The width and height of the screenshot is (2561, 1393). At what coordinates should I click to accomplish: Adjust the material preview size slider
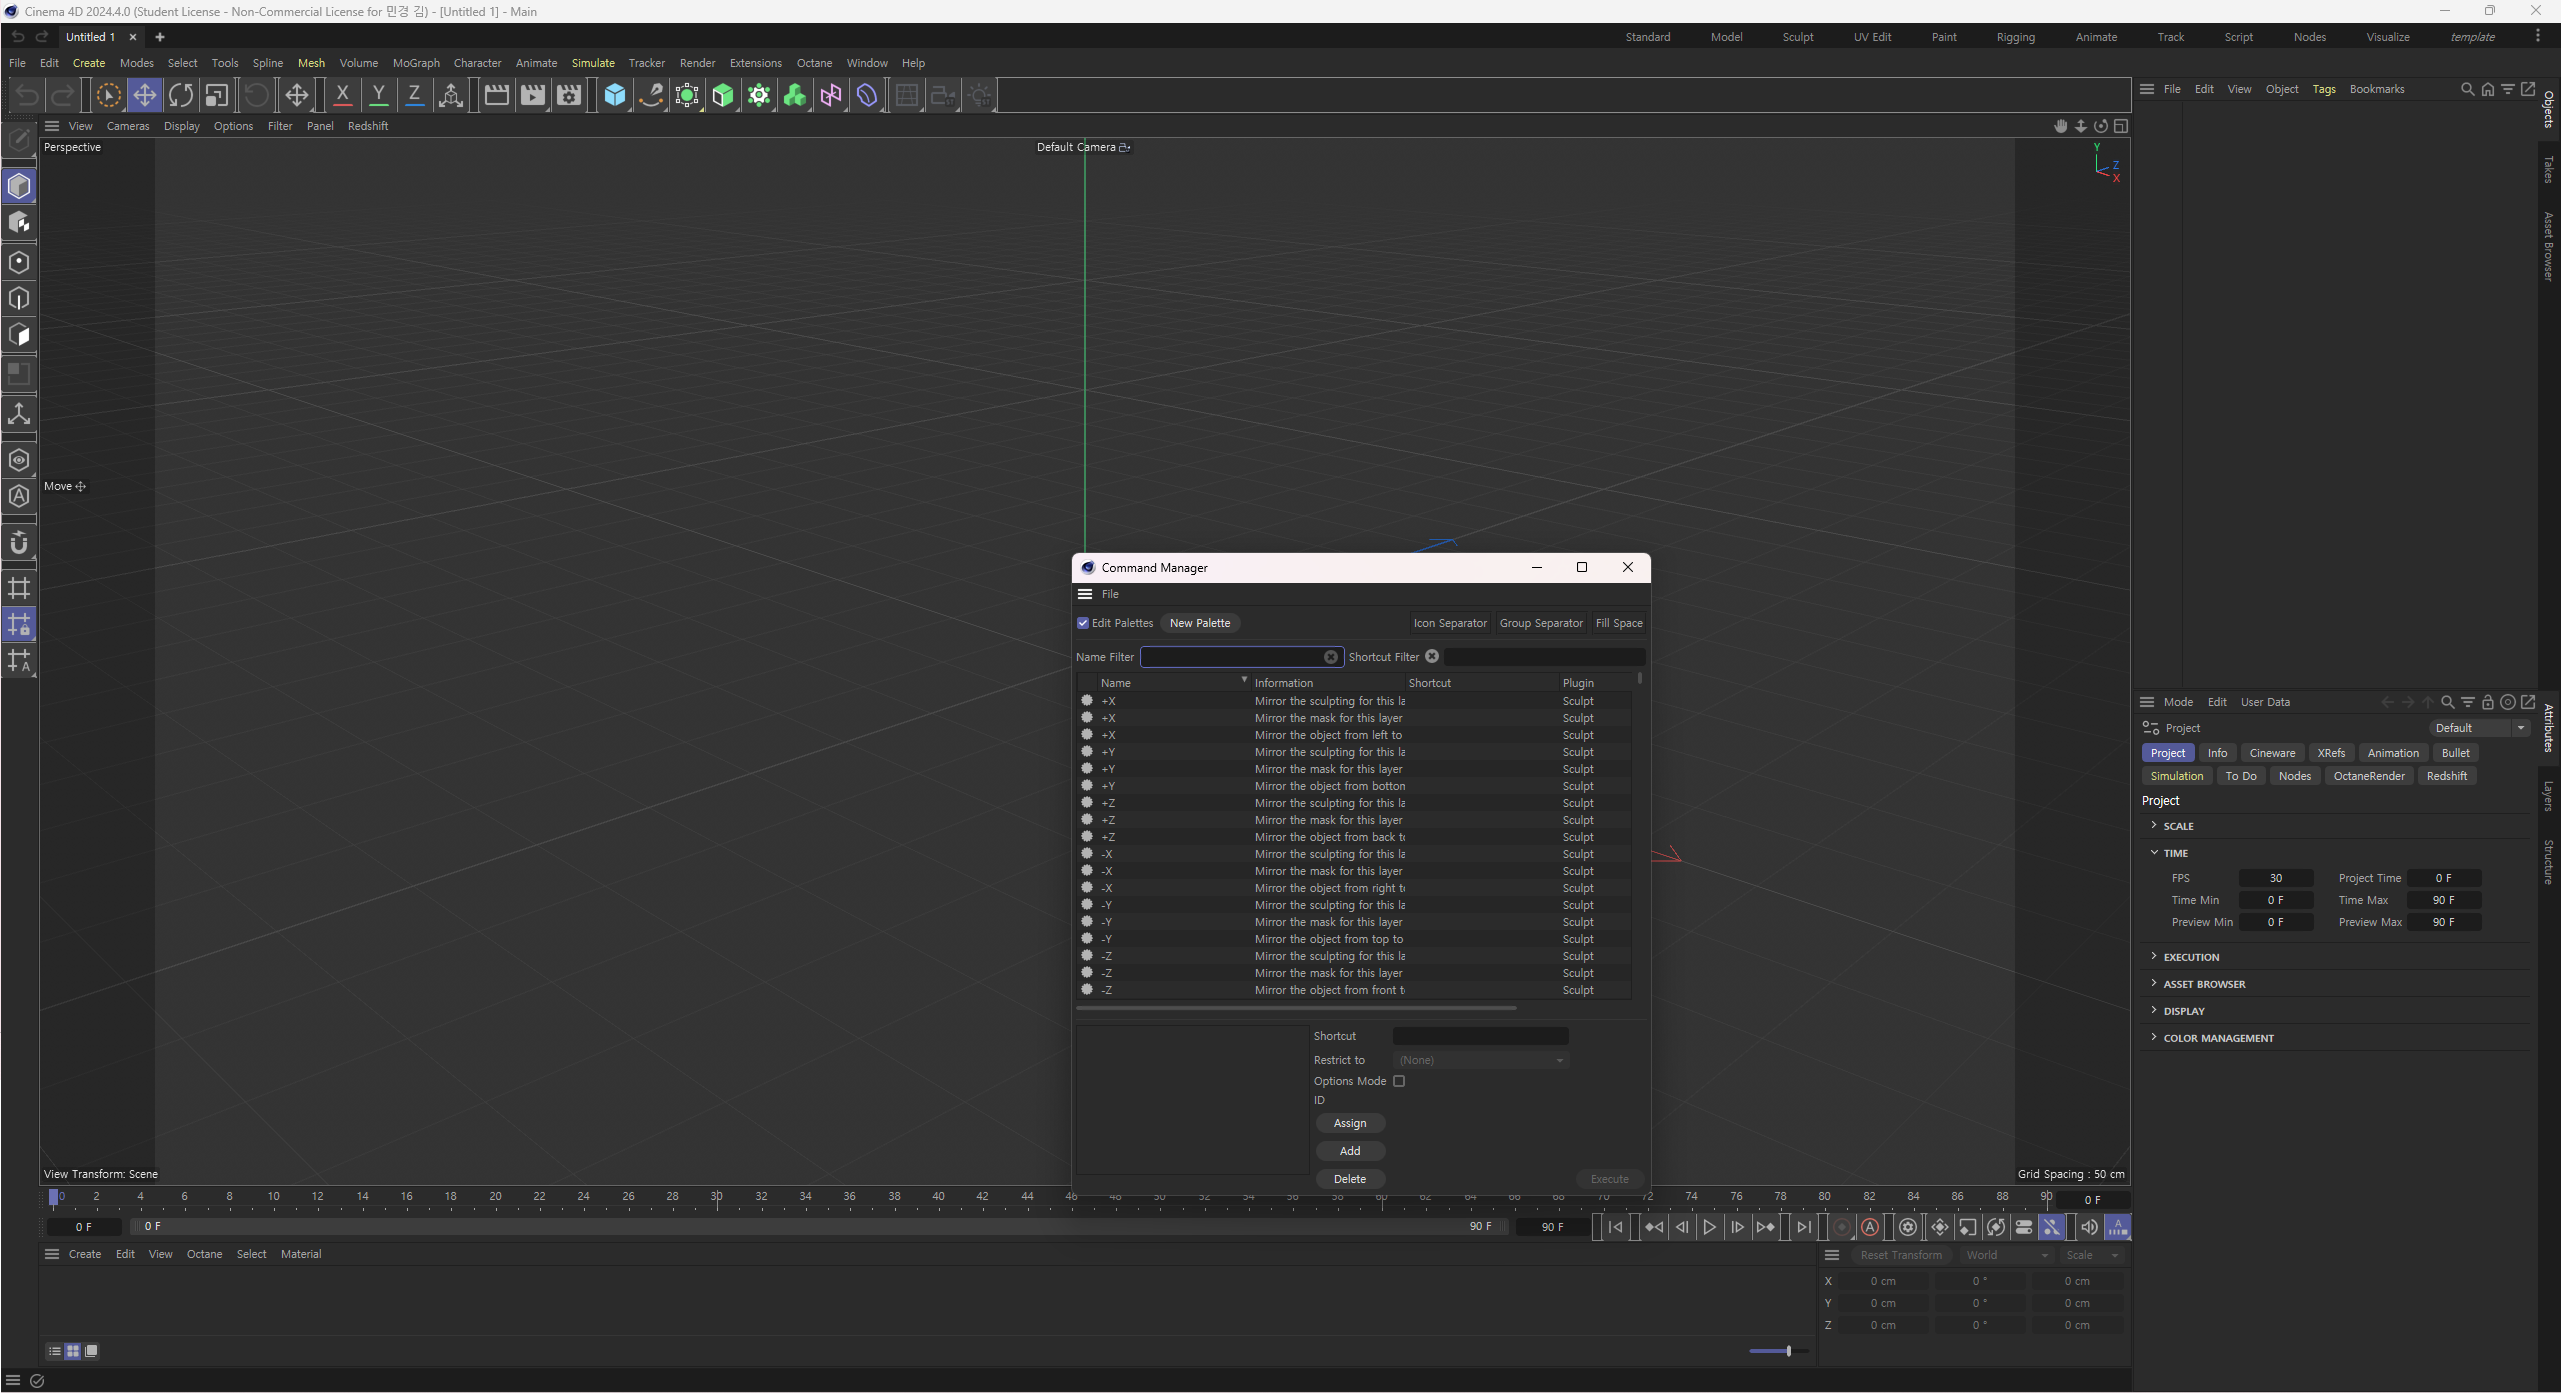[1778, 1351]
